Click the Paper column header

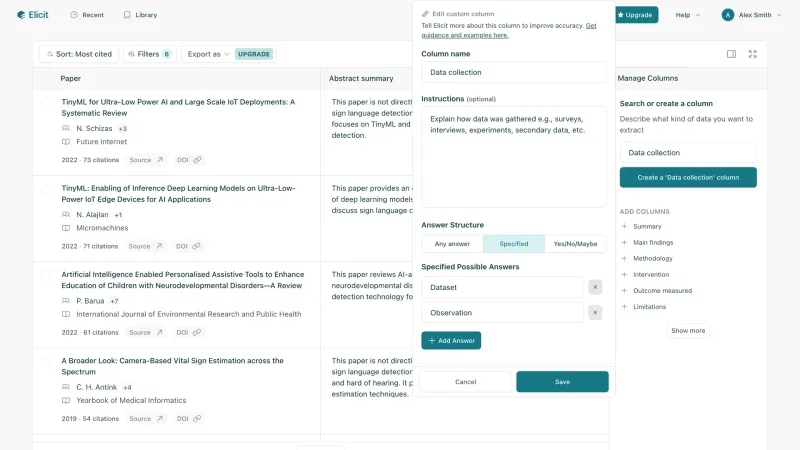[x=70, y=79]
